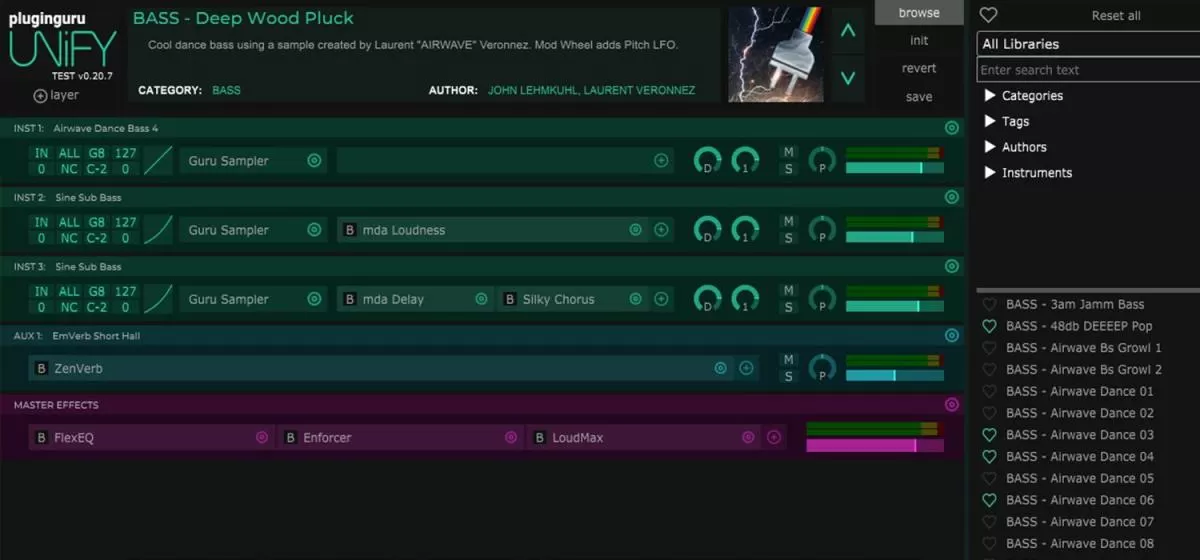Turn INST 1 pan knob P
This screenshot has width=1200, height=560.
point(822,160)
